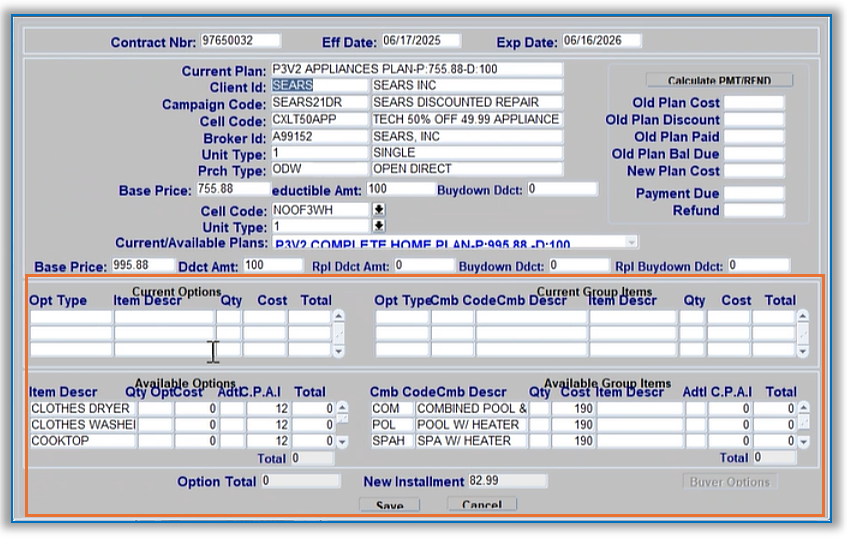Click the Exp Date field 06/16/2026
Screen dimensions: 847x540
point(601,40)
